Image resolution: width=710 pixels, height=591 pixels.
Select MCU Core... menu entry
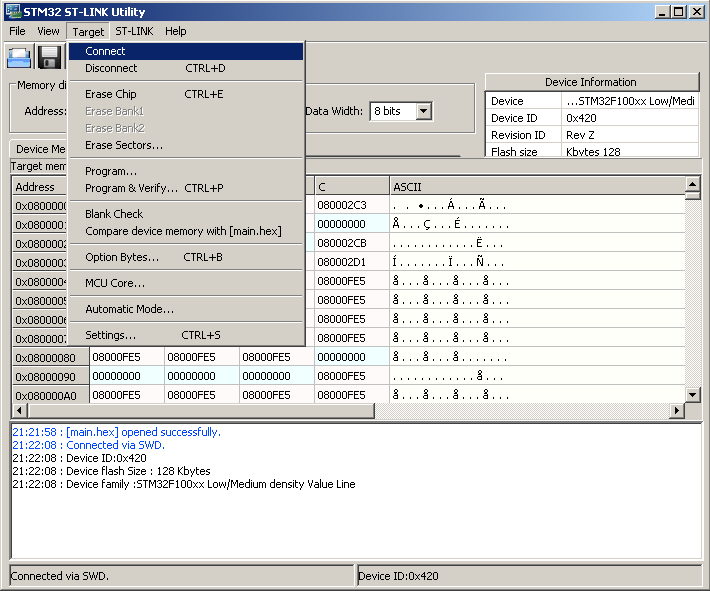click(x=115, y=283)
